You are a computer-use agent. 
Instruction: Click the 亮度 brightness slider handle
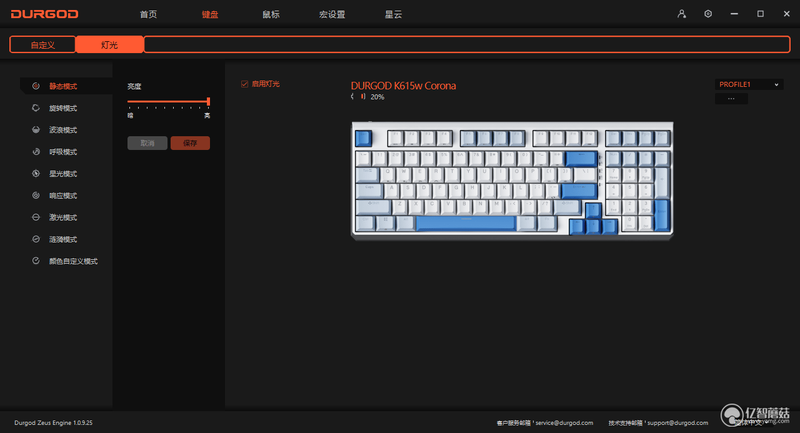click(208, 101)
